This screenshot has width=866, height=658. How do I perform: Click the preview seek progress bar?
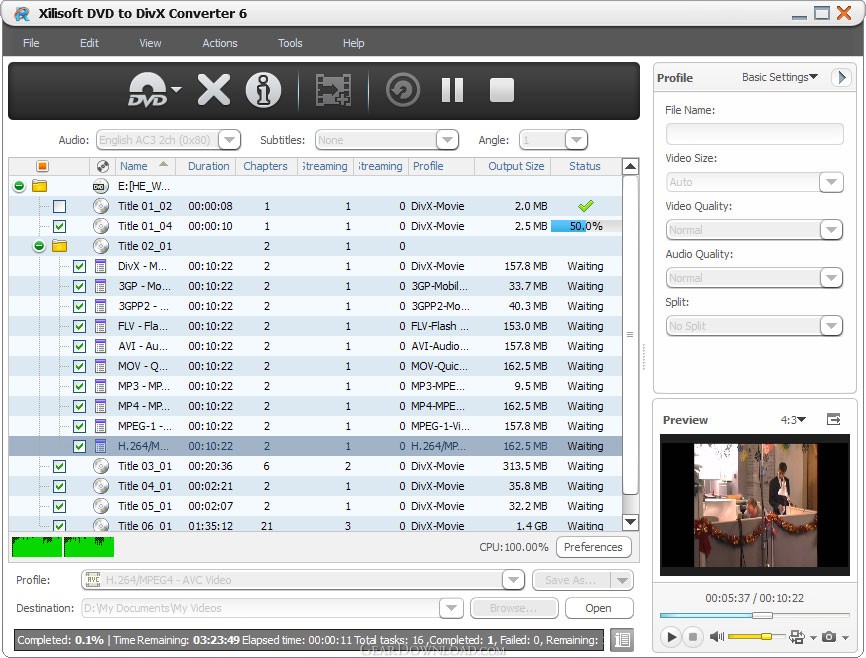[x=754, y=615]
